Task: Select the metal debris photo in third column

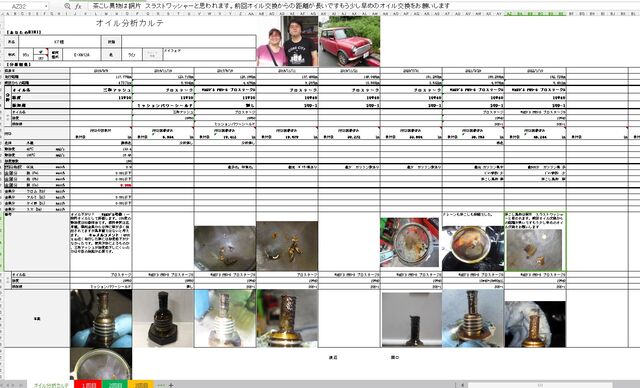Action: click(x=225, y=248)
